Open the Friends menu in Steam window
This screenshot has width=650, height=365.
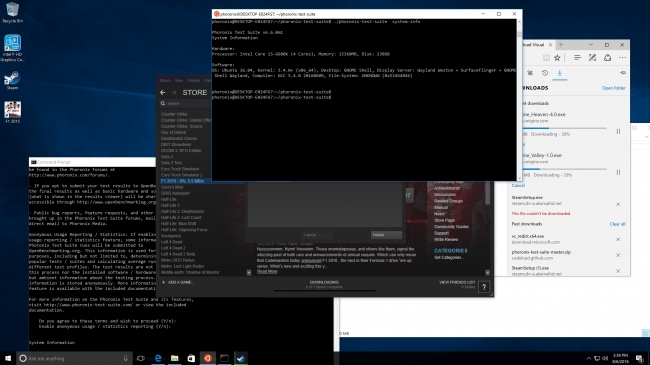tap(194, 80)
